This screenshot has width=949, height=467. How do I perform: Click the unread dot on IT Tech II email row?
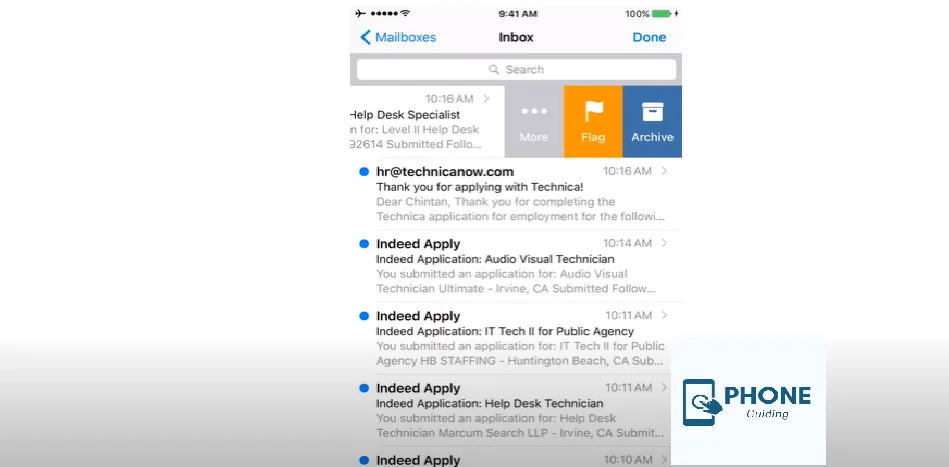(364, 316)
